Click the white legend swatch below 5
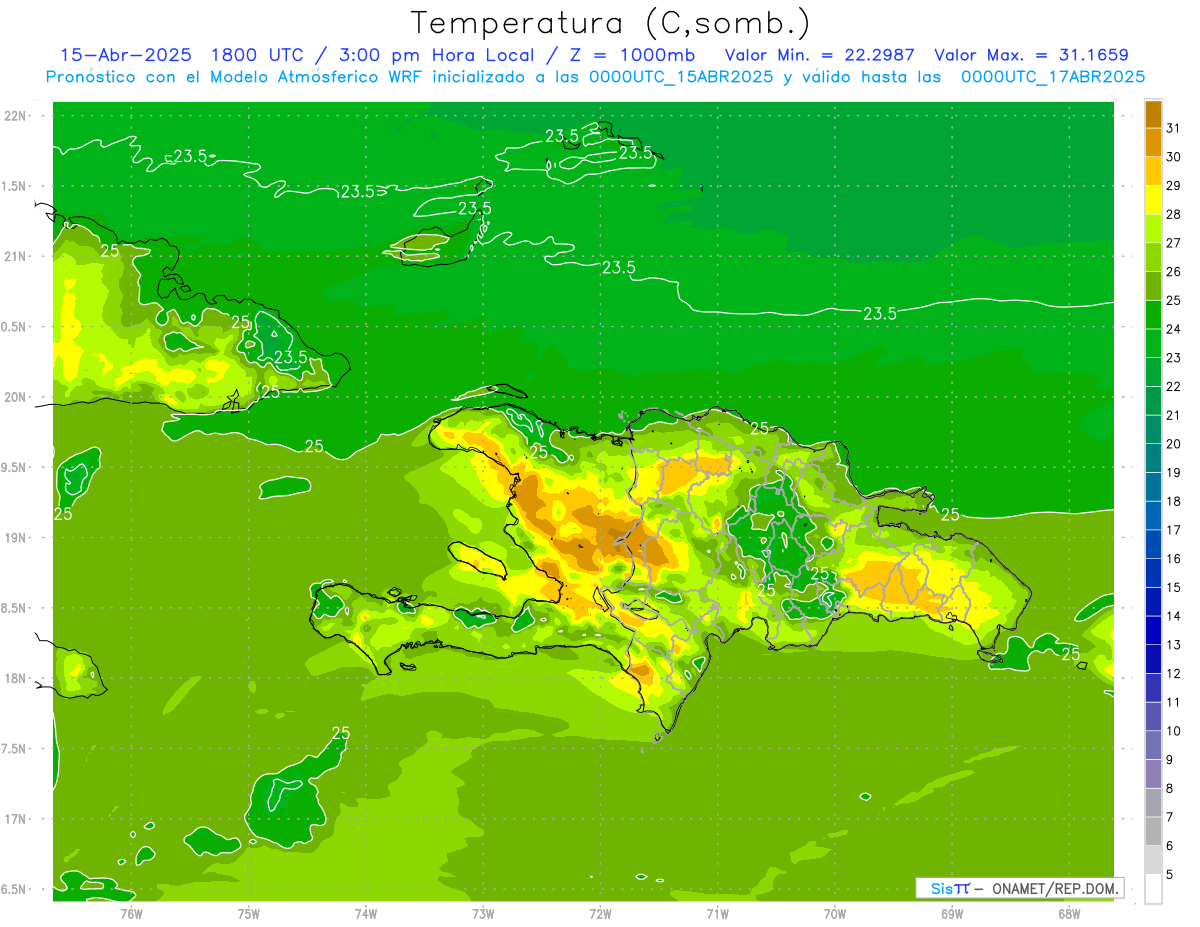The height and width of the screenshot is (927, 1200). tap(1153, 889)
